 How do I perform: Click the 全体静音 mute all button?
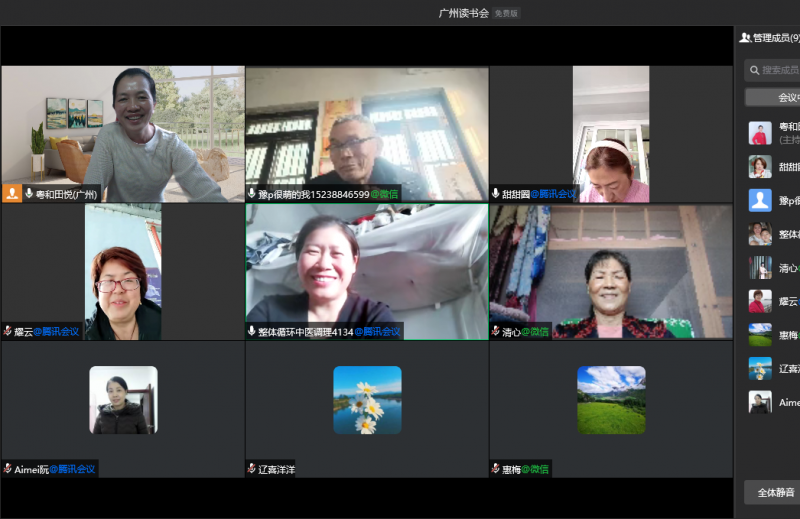(x=774, y=492)
